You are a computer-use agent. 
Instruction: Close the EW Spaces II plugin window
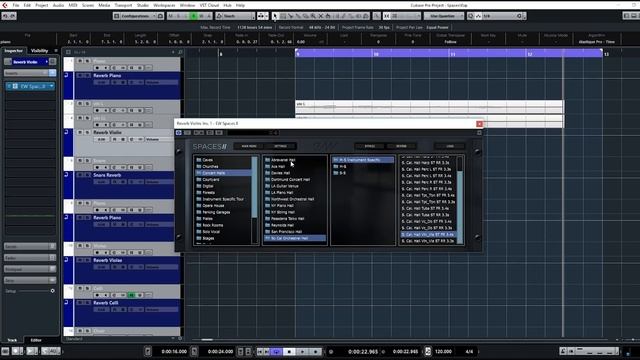(479, 124)
